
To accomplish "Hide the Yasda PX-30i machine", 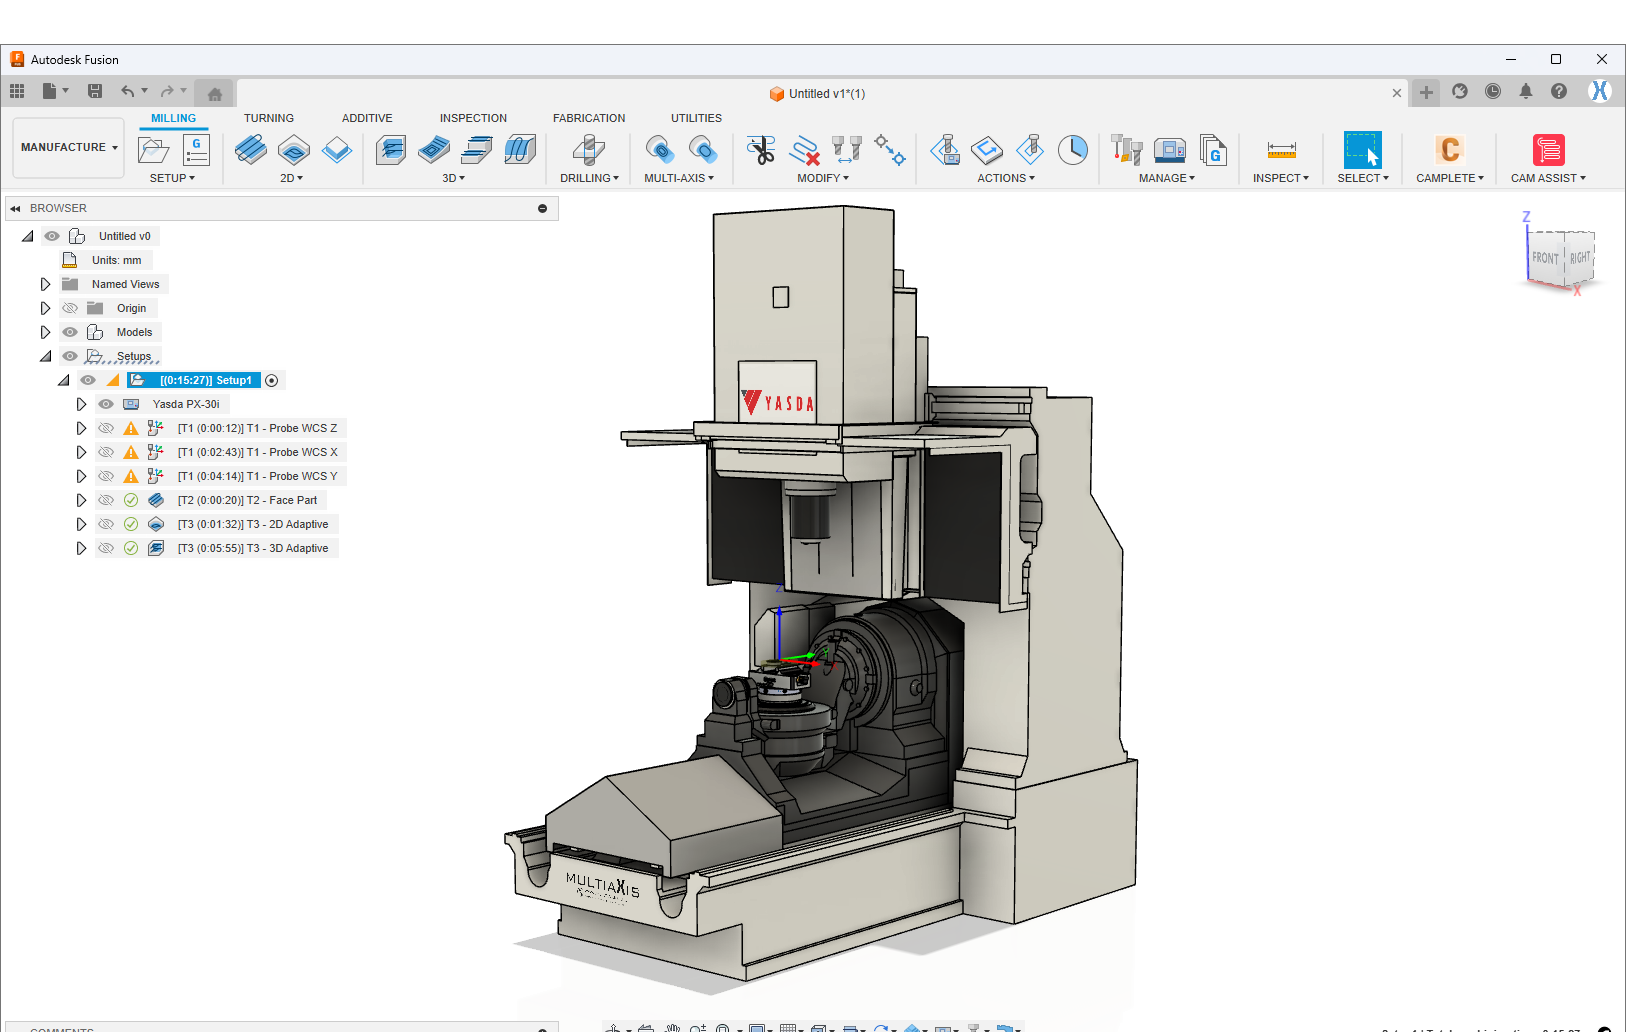I will [x=106, y=404].
